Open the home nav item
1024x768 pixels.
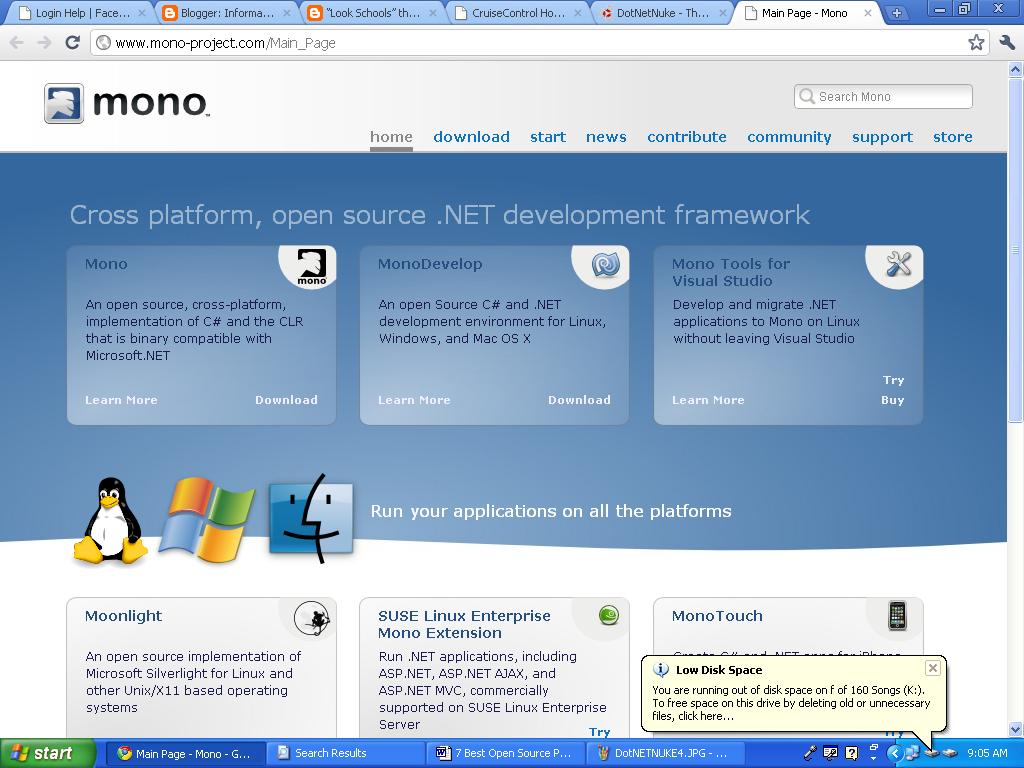click(x=391, y=137)
